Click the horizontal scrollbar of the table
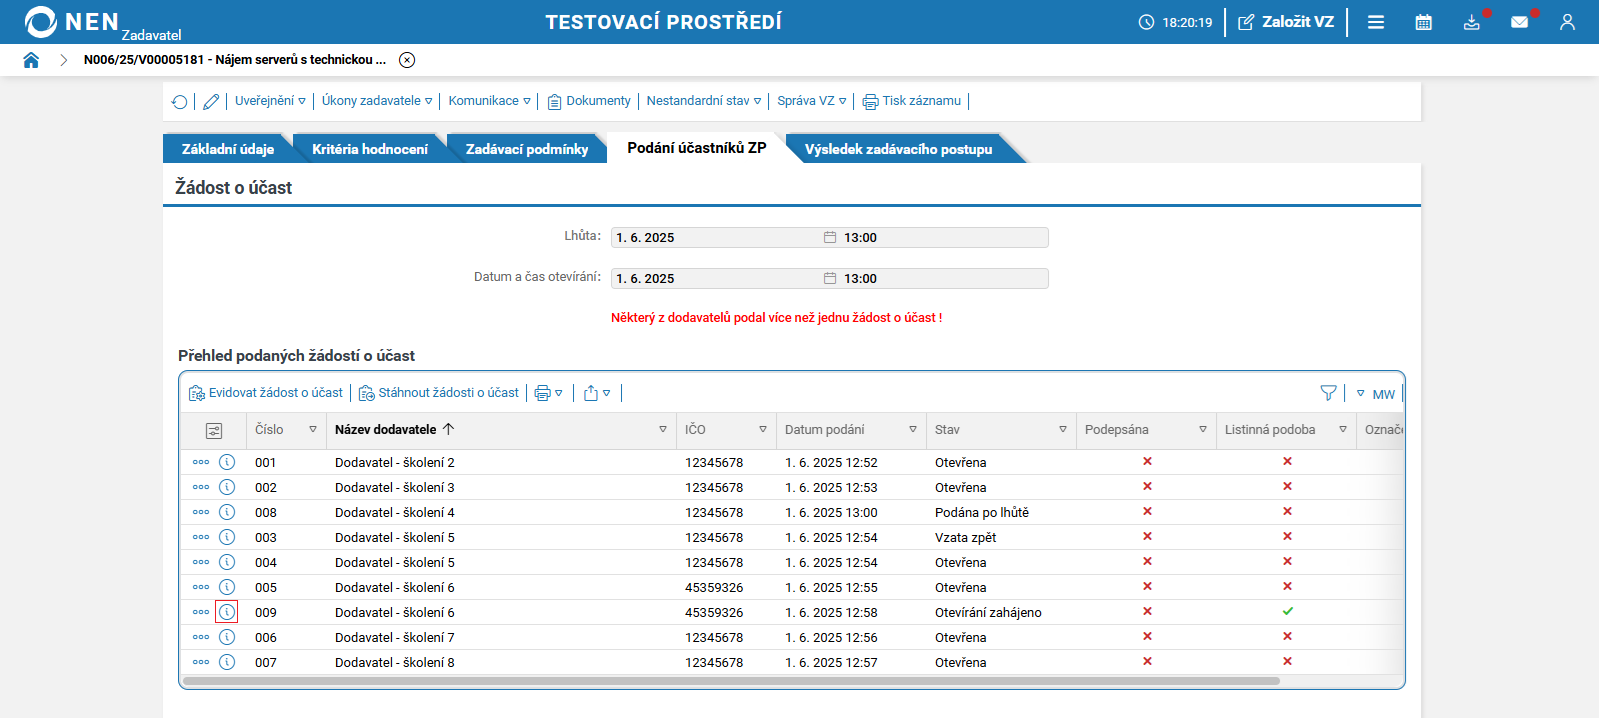The height and width of the screenshot is (718, 1599). (731, 681)
